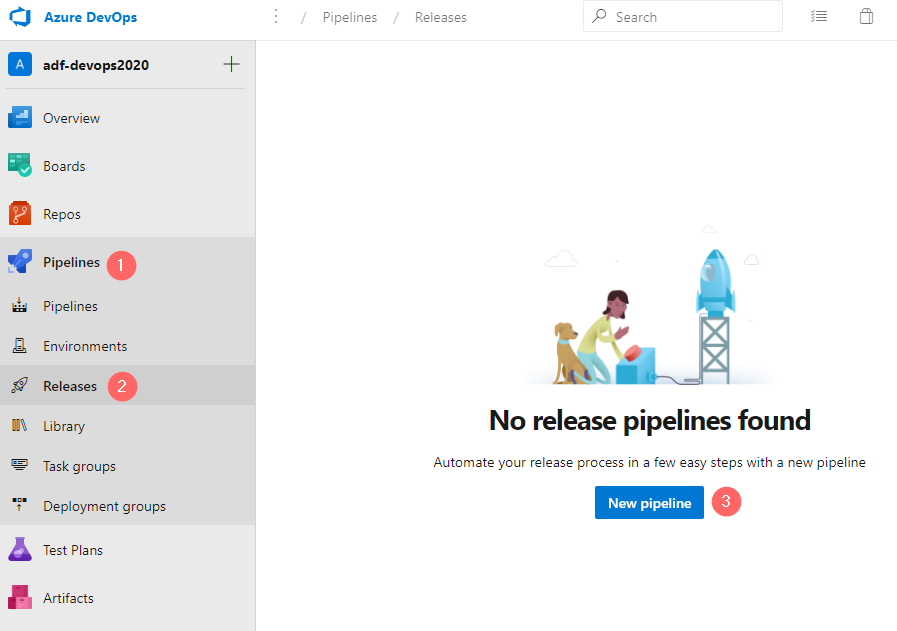Viewport: 897px width, 631px height.
Task: Open the breadcrumb ellipsis menu
Action: (276, 17)
